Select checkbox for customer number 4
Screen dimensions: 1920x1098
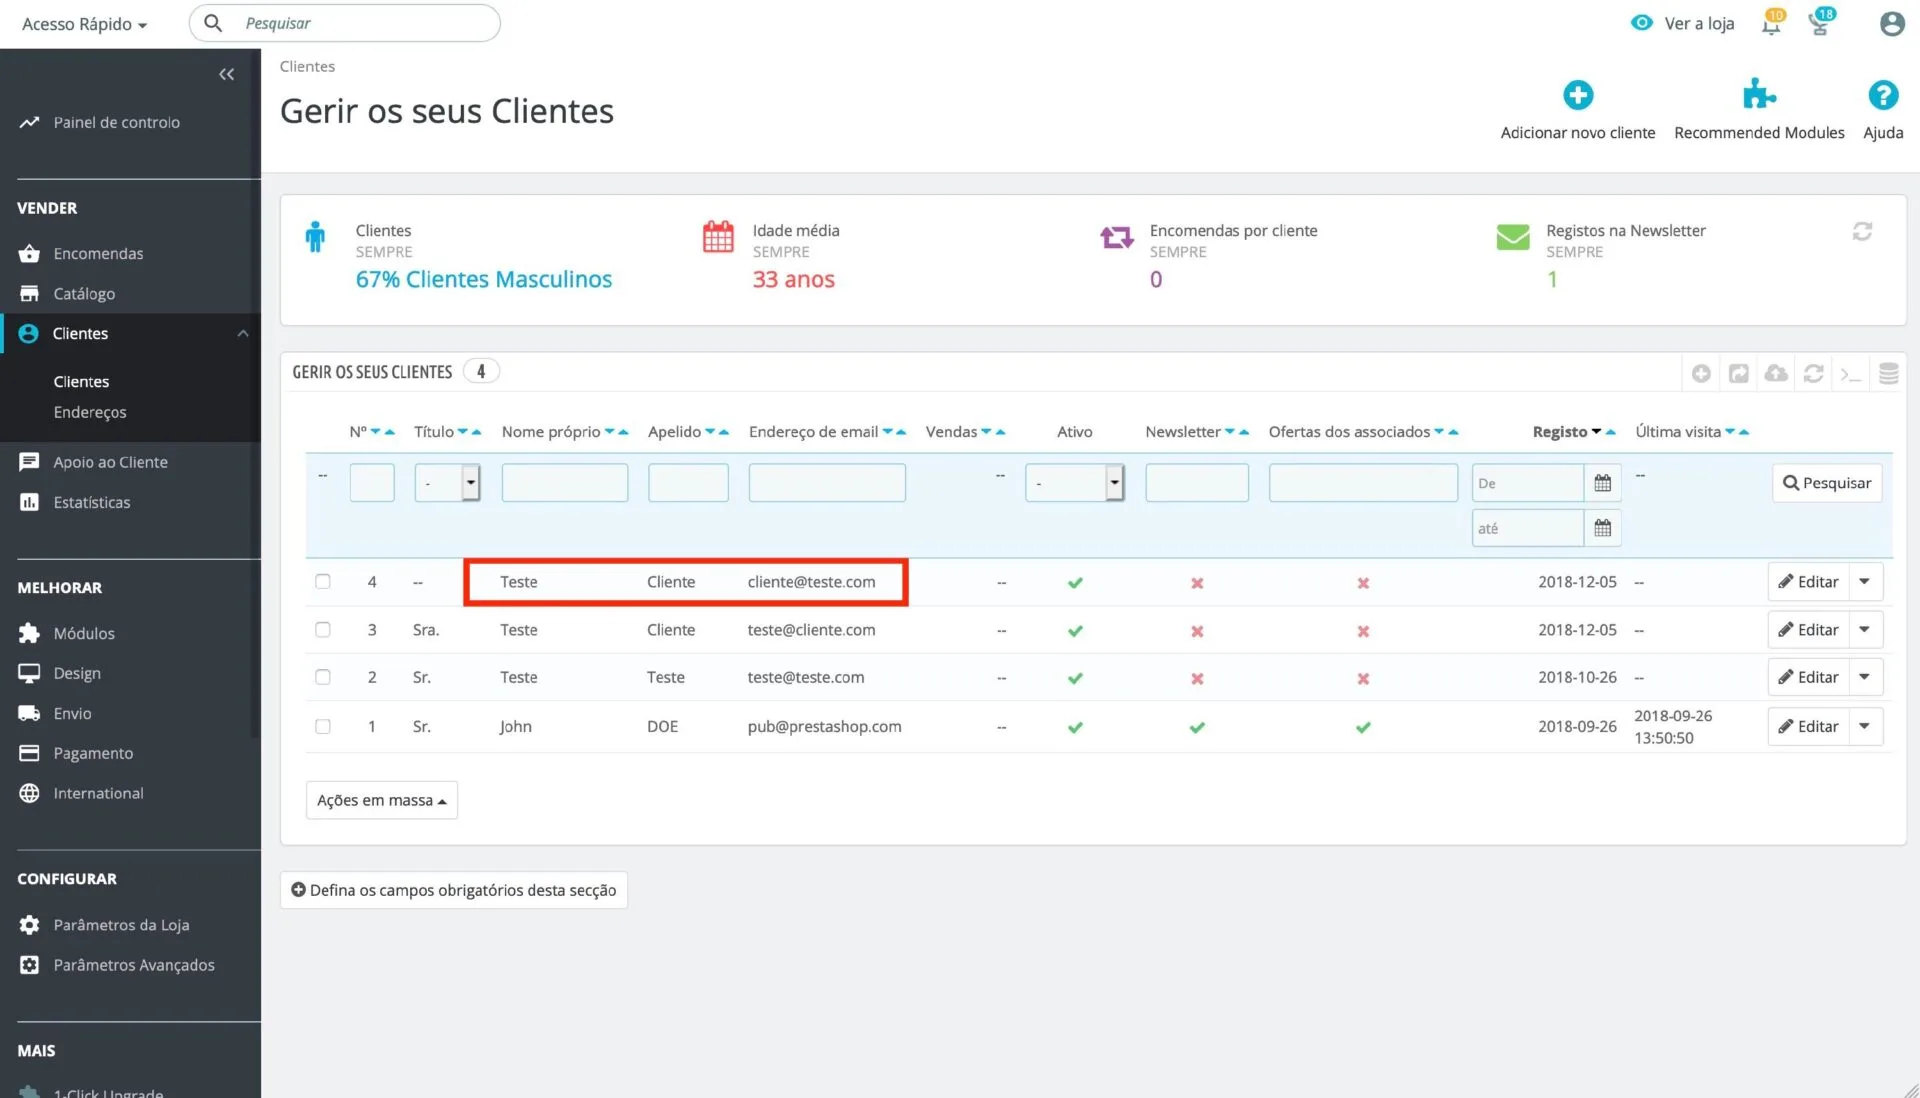pos(323,581)
